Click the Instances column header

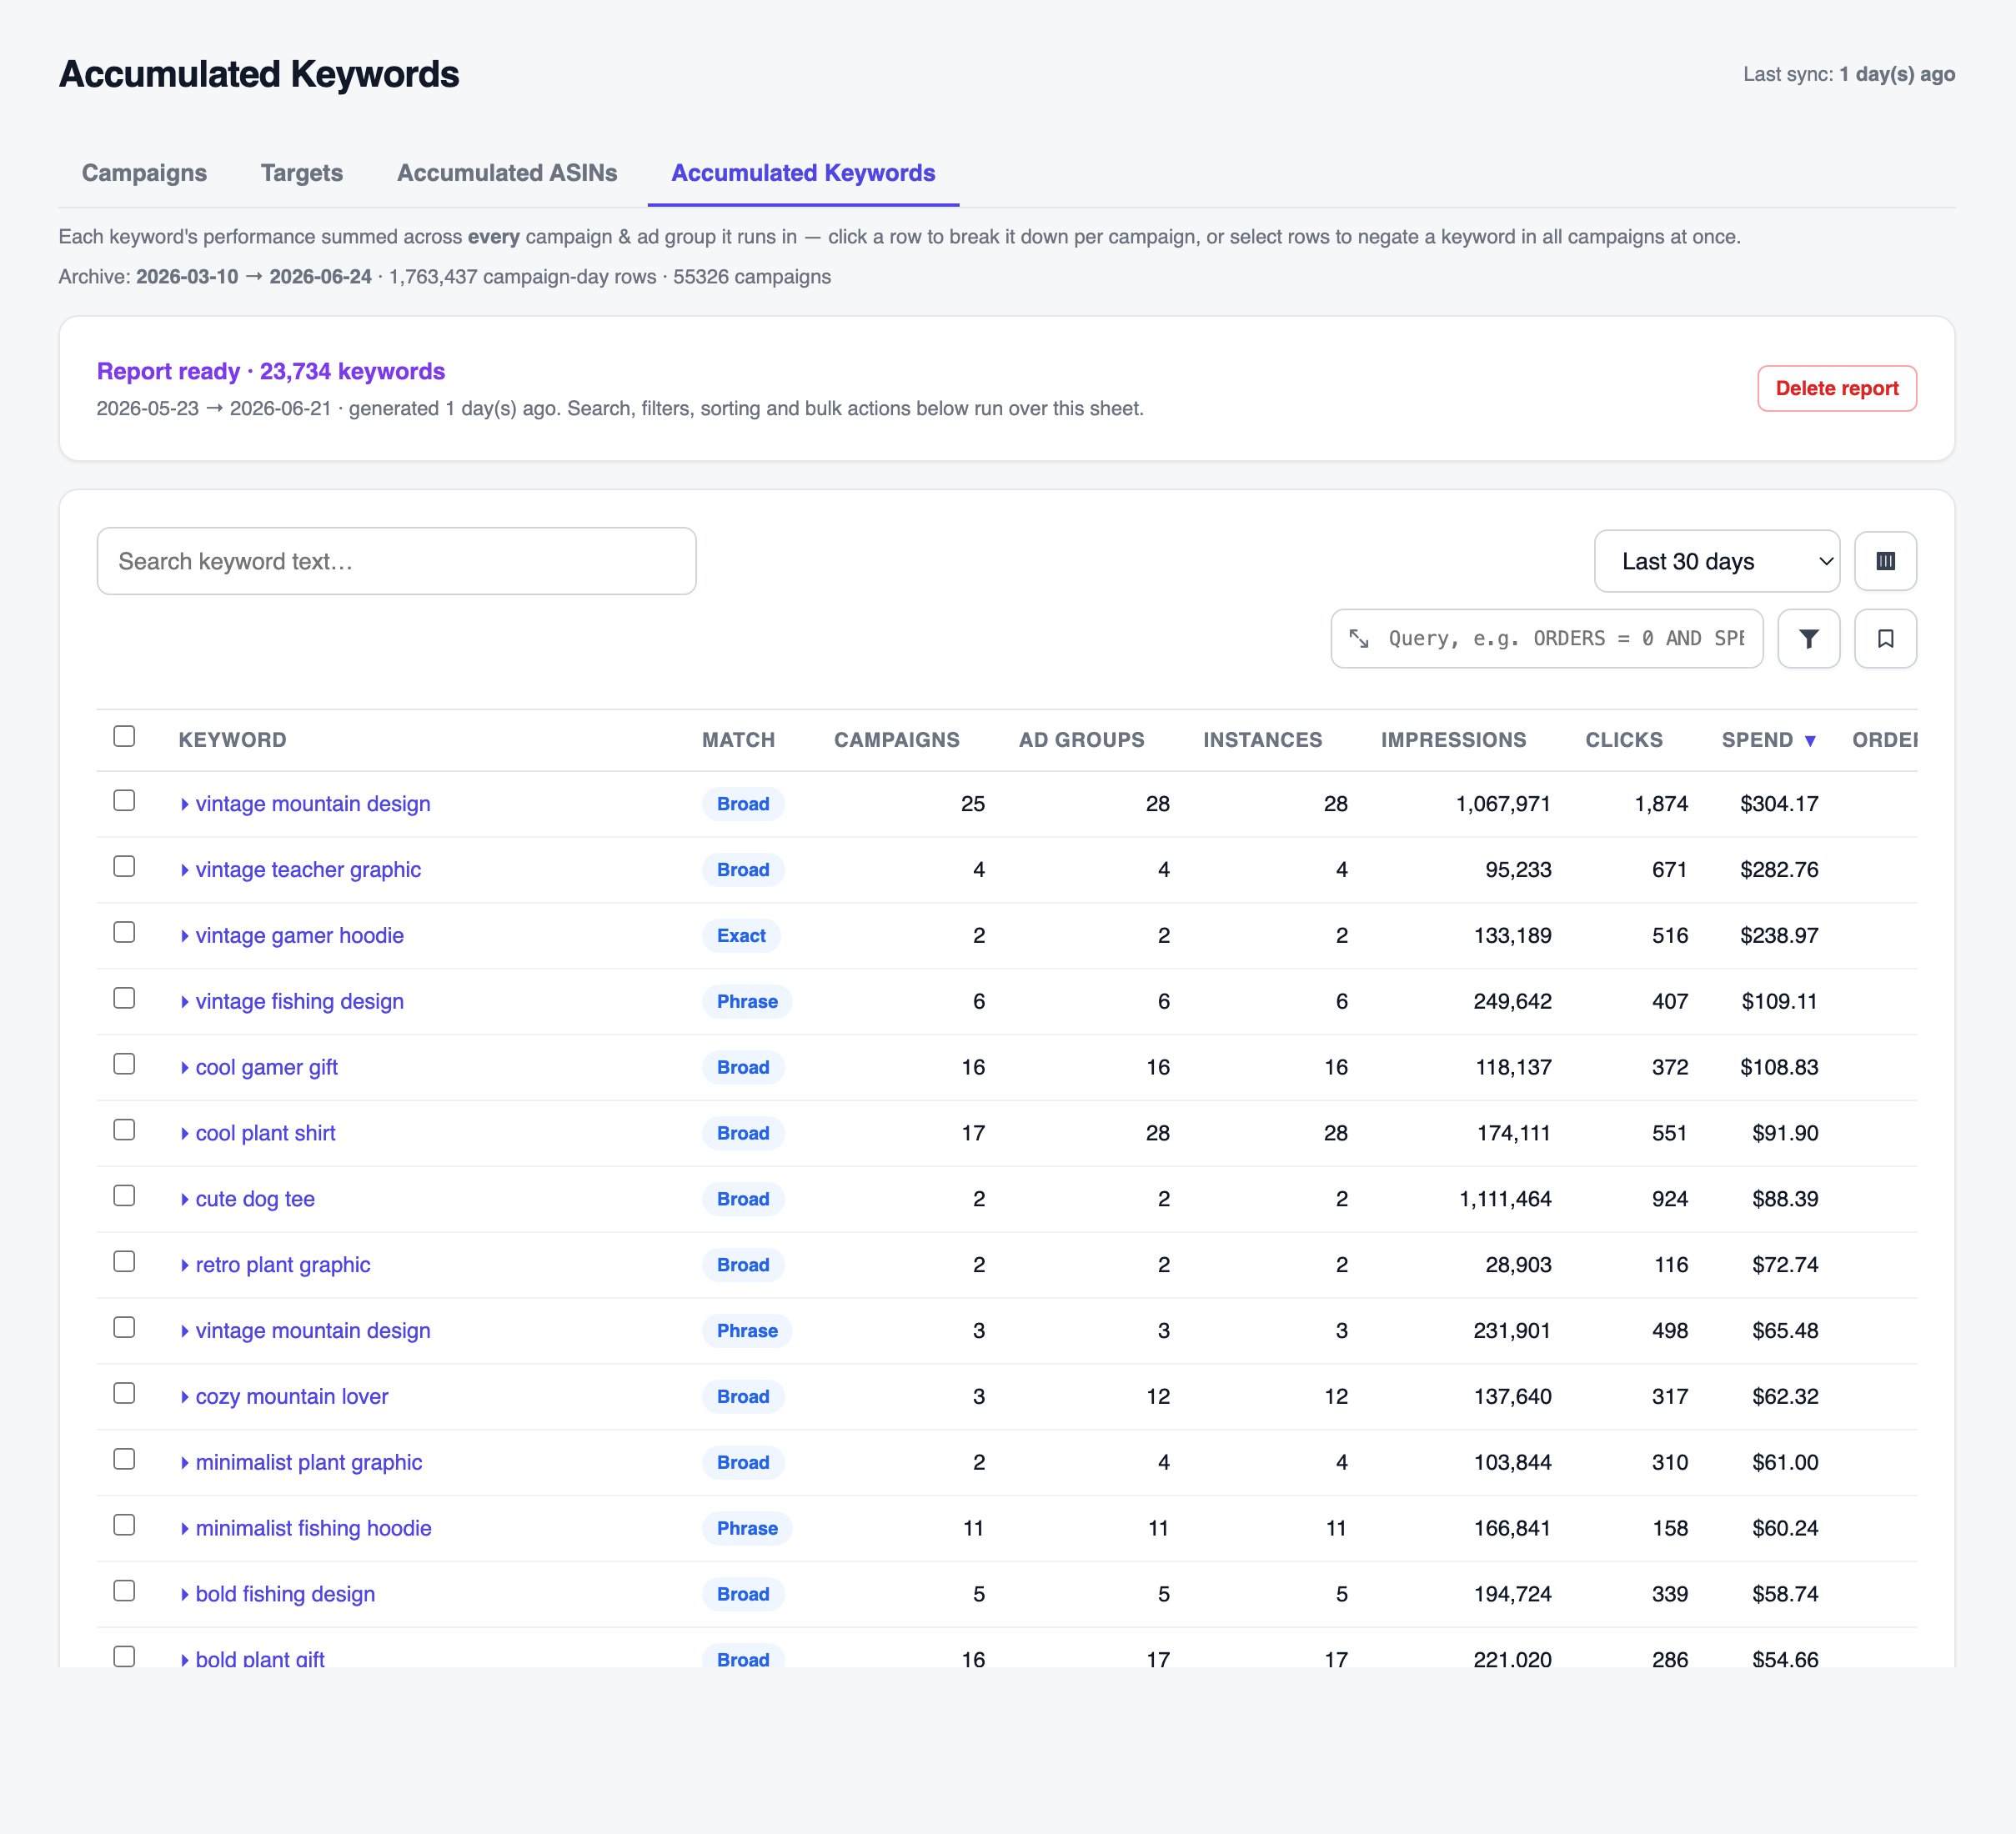1262,740
